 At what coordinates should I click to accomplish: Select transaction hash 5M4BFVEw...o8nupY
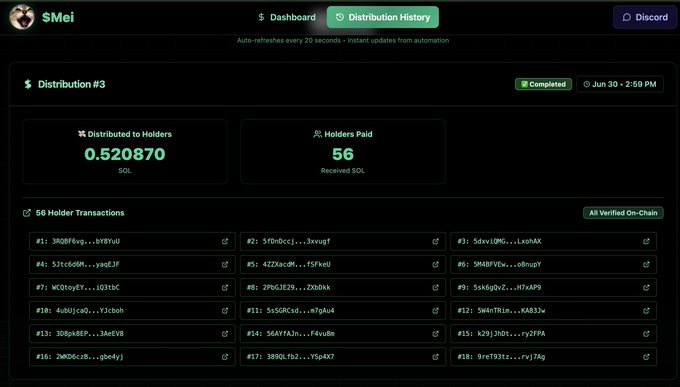pos(507,264)
